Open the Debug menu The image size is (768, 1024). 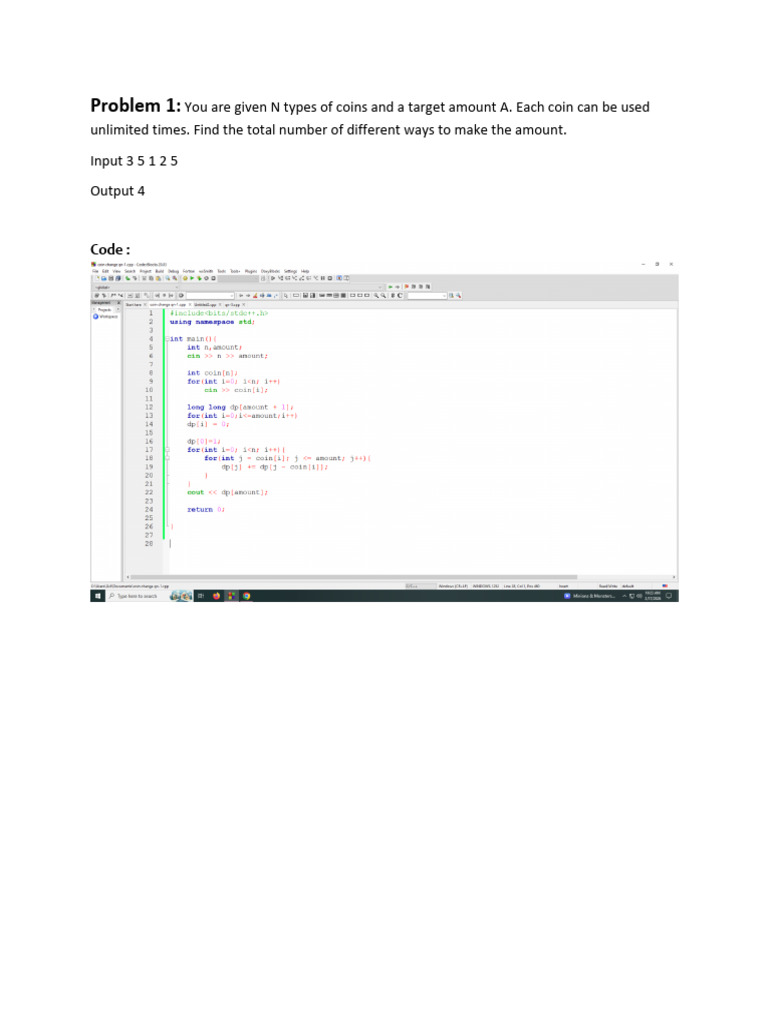(173, 271)
